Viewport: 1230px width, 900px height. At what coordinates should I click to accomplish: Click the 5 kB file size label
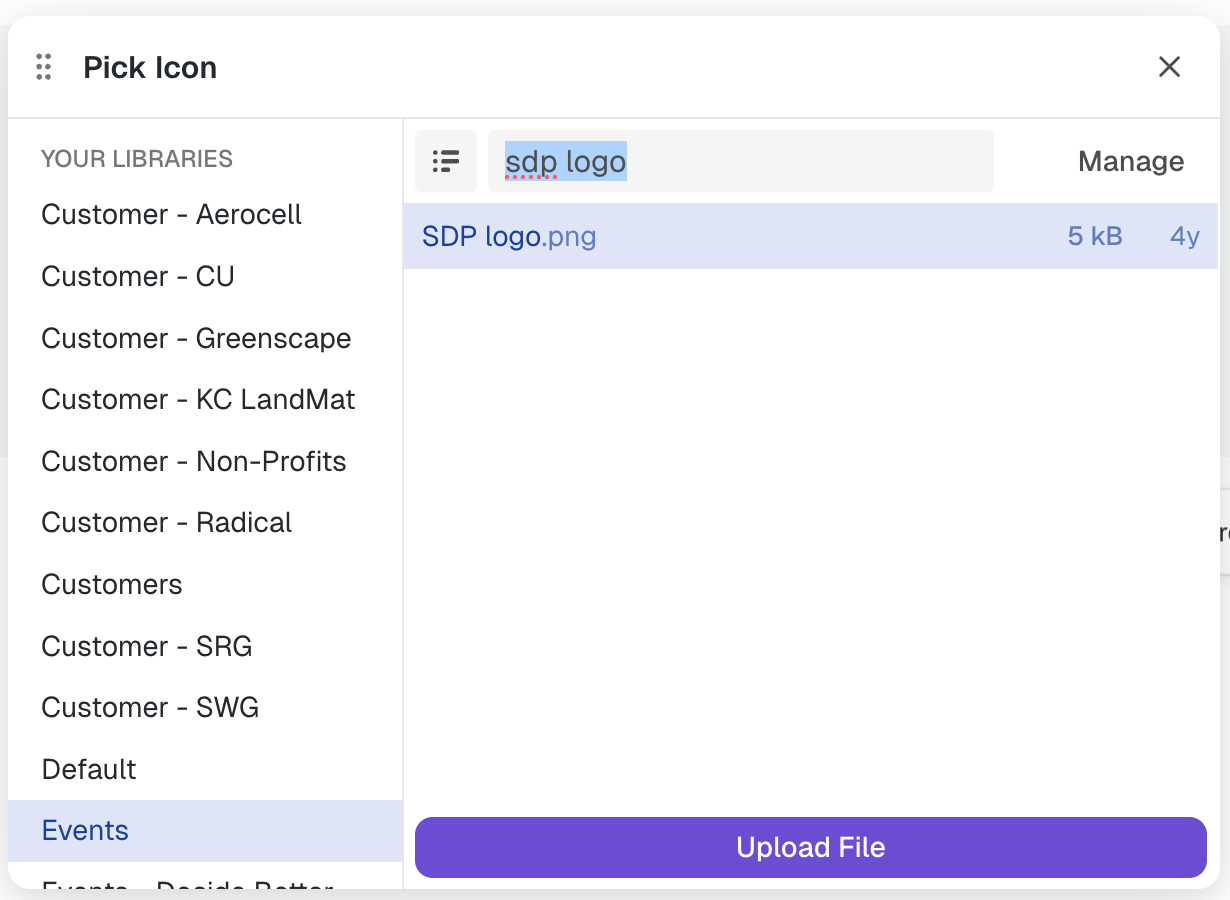(x=1095, y=236)
